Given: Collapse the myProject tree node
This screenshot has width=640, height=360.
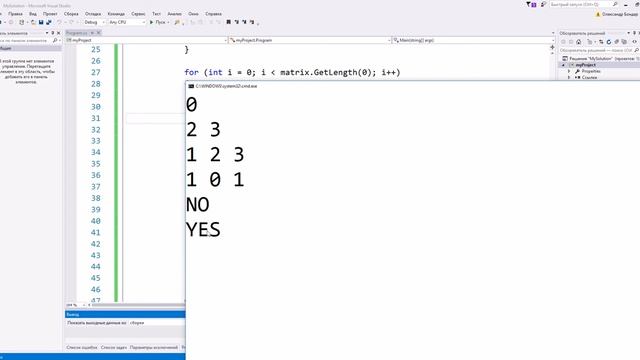Looking at the screenshot, I should point(564,65).
